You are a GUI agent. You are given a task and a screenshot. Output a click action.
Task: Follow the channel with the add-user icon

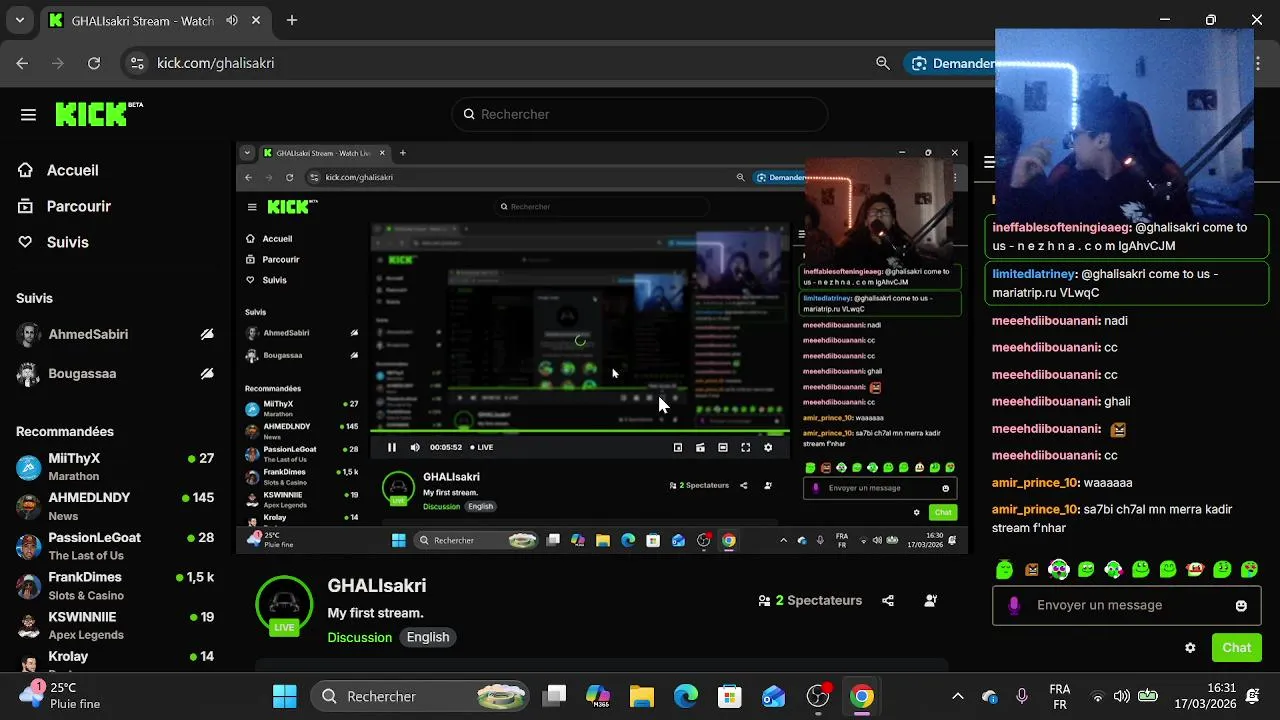[931, 601]
